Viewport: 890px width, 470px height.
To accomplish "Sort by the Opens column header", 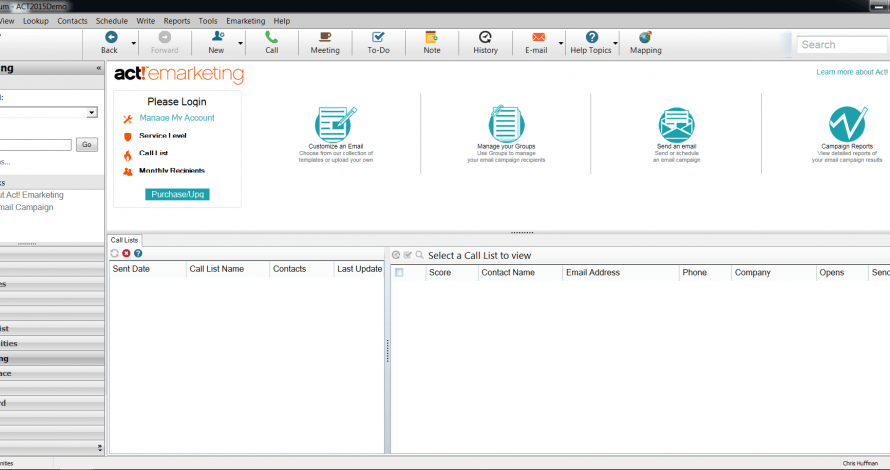I will pyautogui.click(x=841, y=272).
